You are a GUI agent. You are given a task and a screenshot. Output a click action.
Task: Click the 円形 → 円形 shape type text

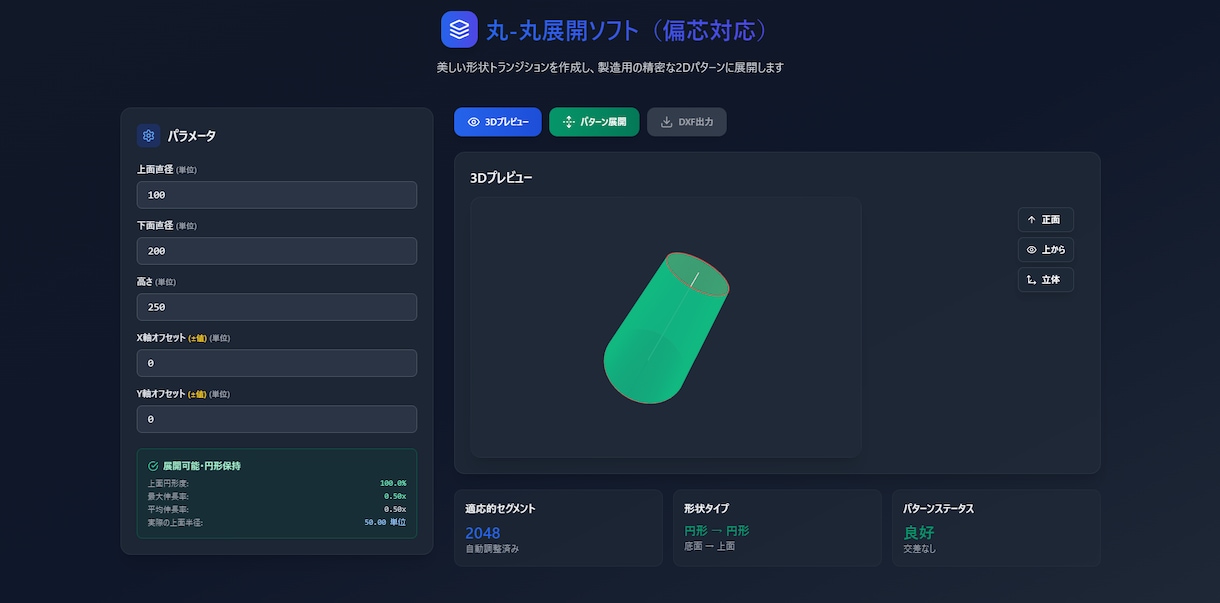(717, 531)
